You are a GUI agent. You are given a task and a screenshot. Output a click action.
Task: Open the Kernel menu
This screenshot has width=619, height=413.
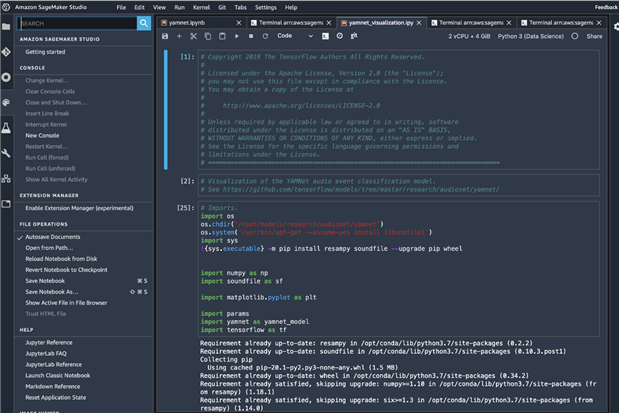click(201, 7)
